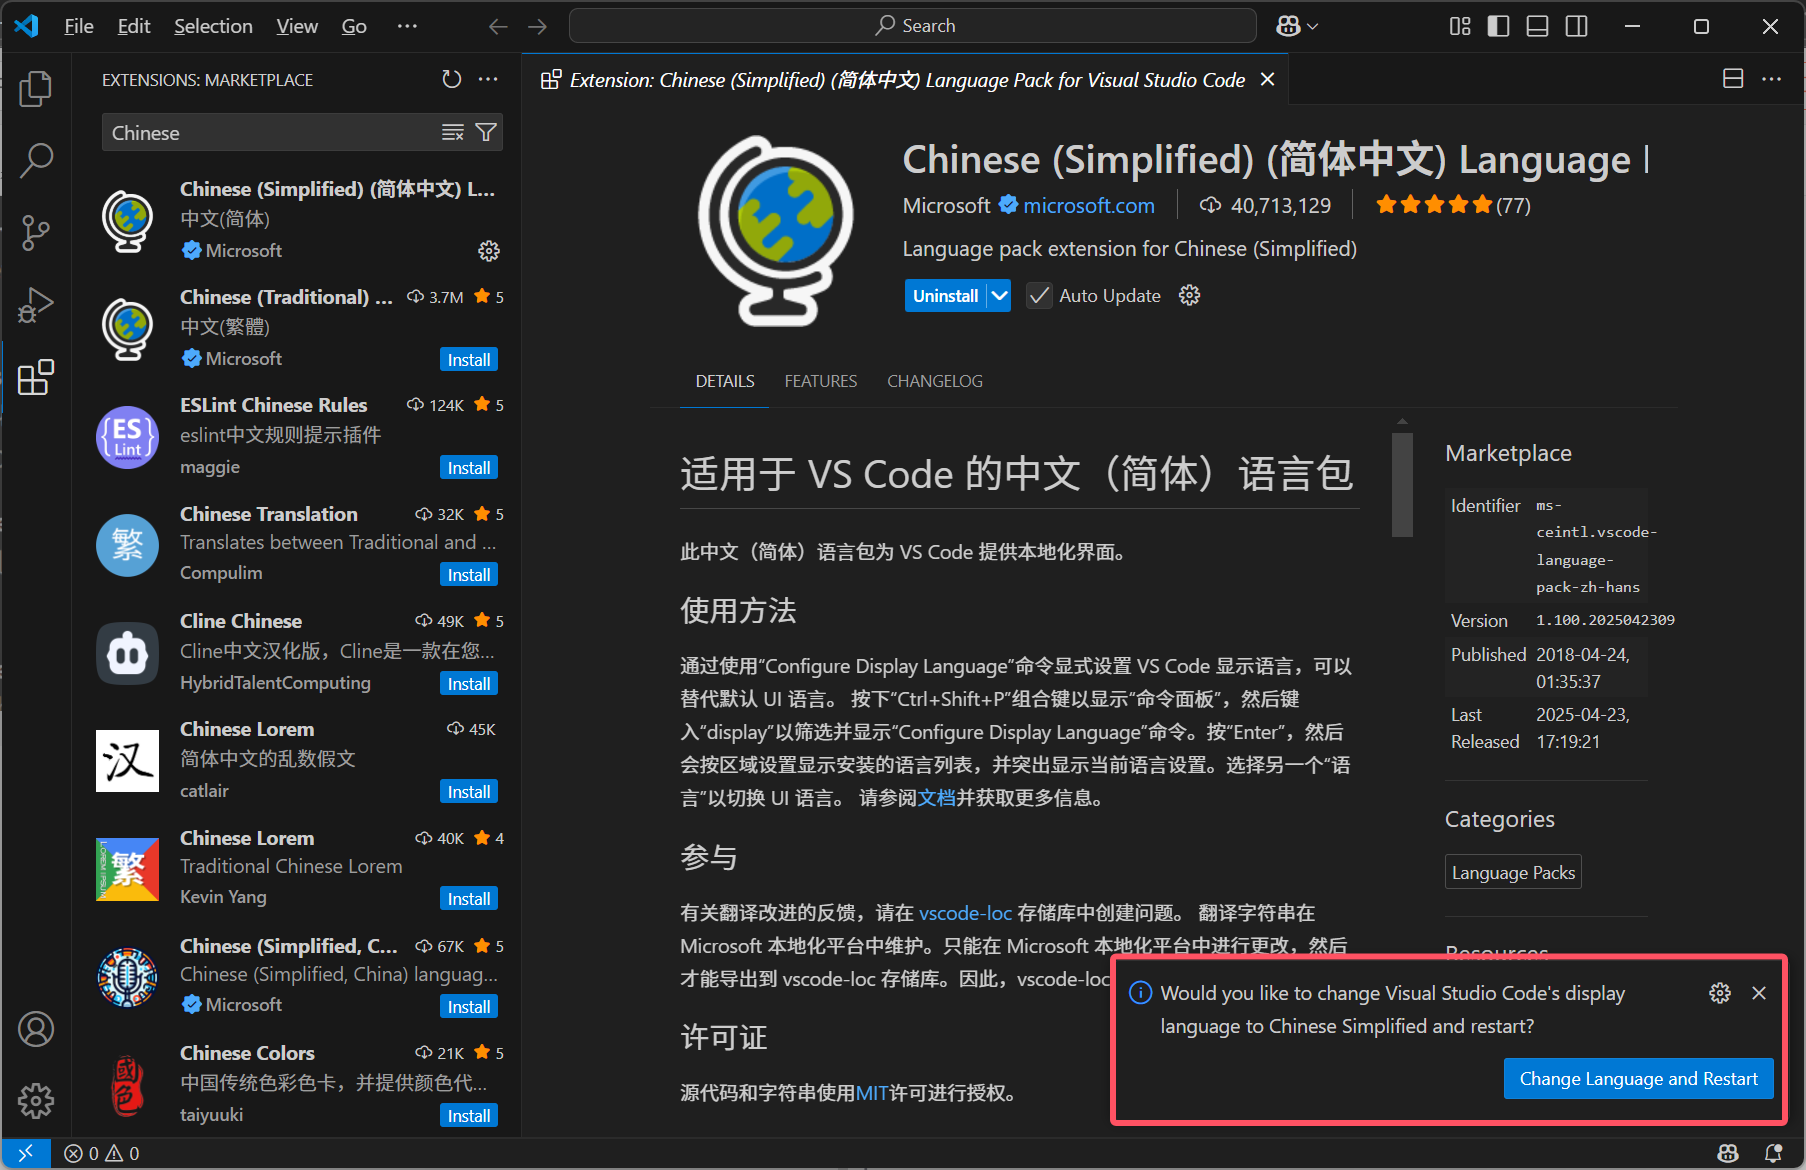The width and height of the screenshot is (1806, 1170).
Task: Customize layout icon in title bar
Action: pyautogui.click(x=1460, y=26)
